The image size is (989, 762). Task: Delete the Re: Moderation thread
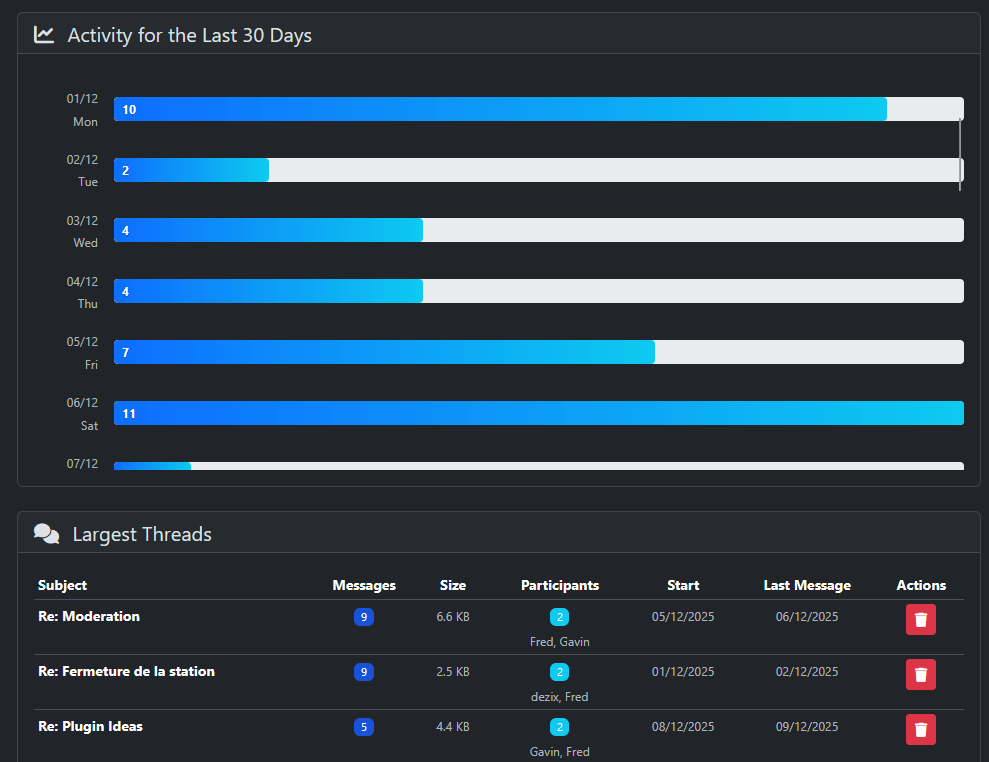(x=920, y=619)
